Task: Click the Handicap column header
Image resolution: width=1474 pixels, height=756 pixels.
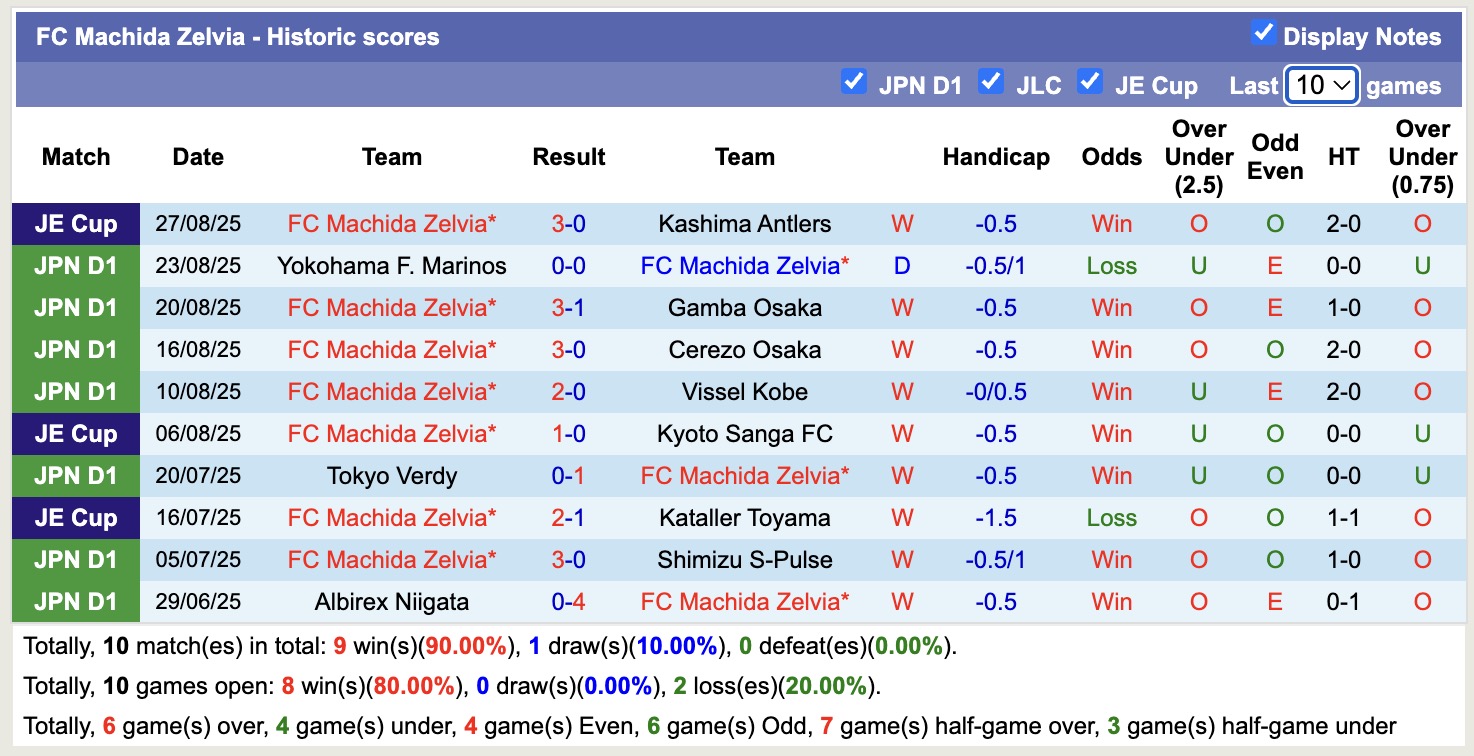Action: point(995,157)
